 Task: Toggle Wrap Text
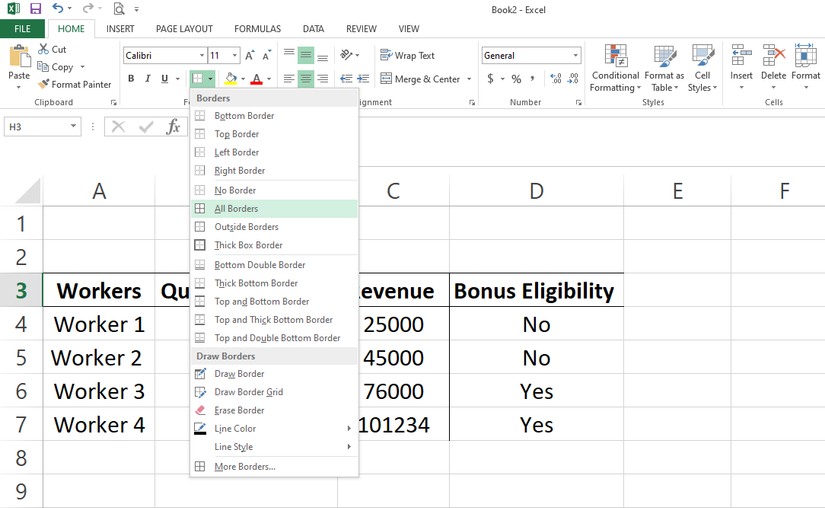coord(407,55)
